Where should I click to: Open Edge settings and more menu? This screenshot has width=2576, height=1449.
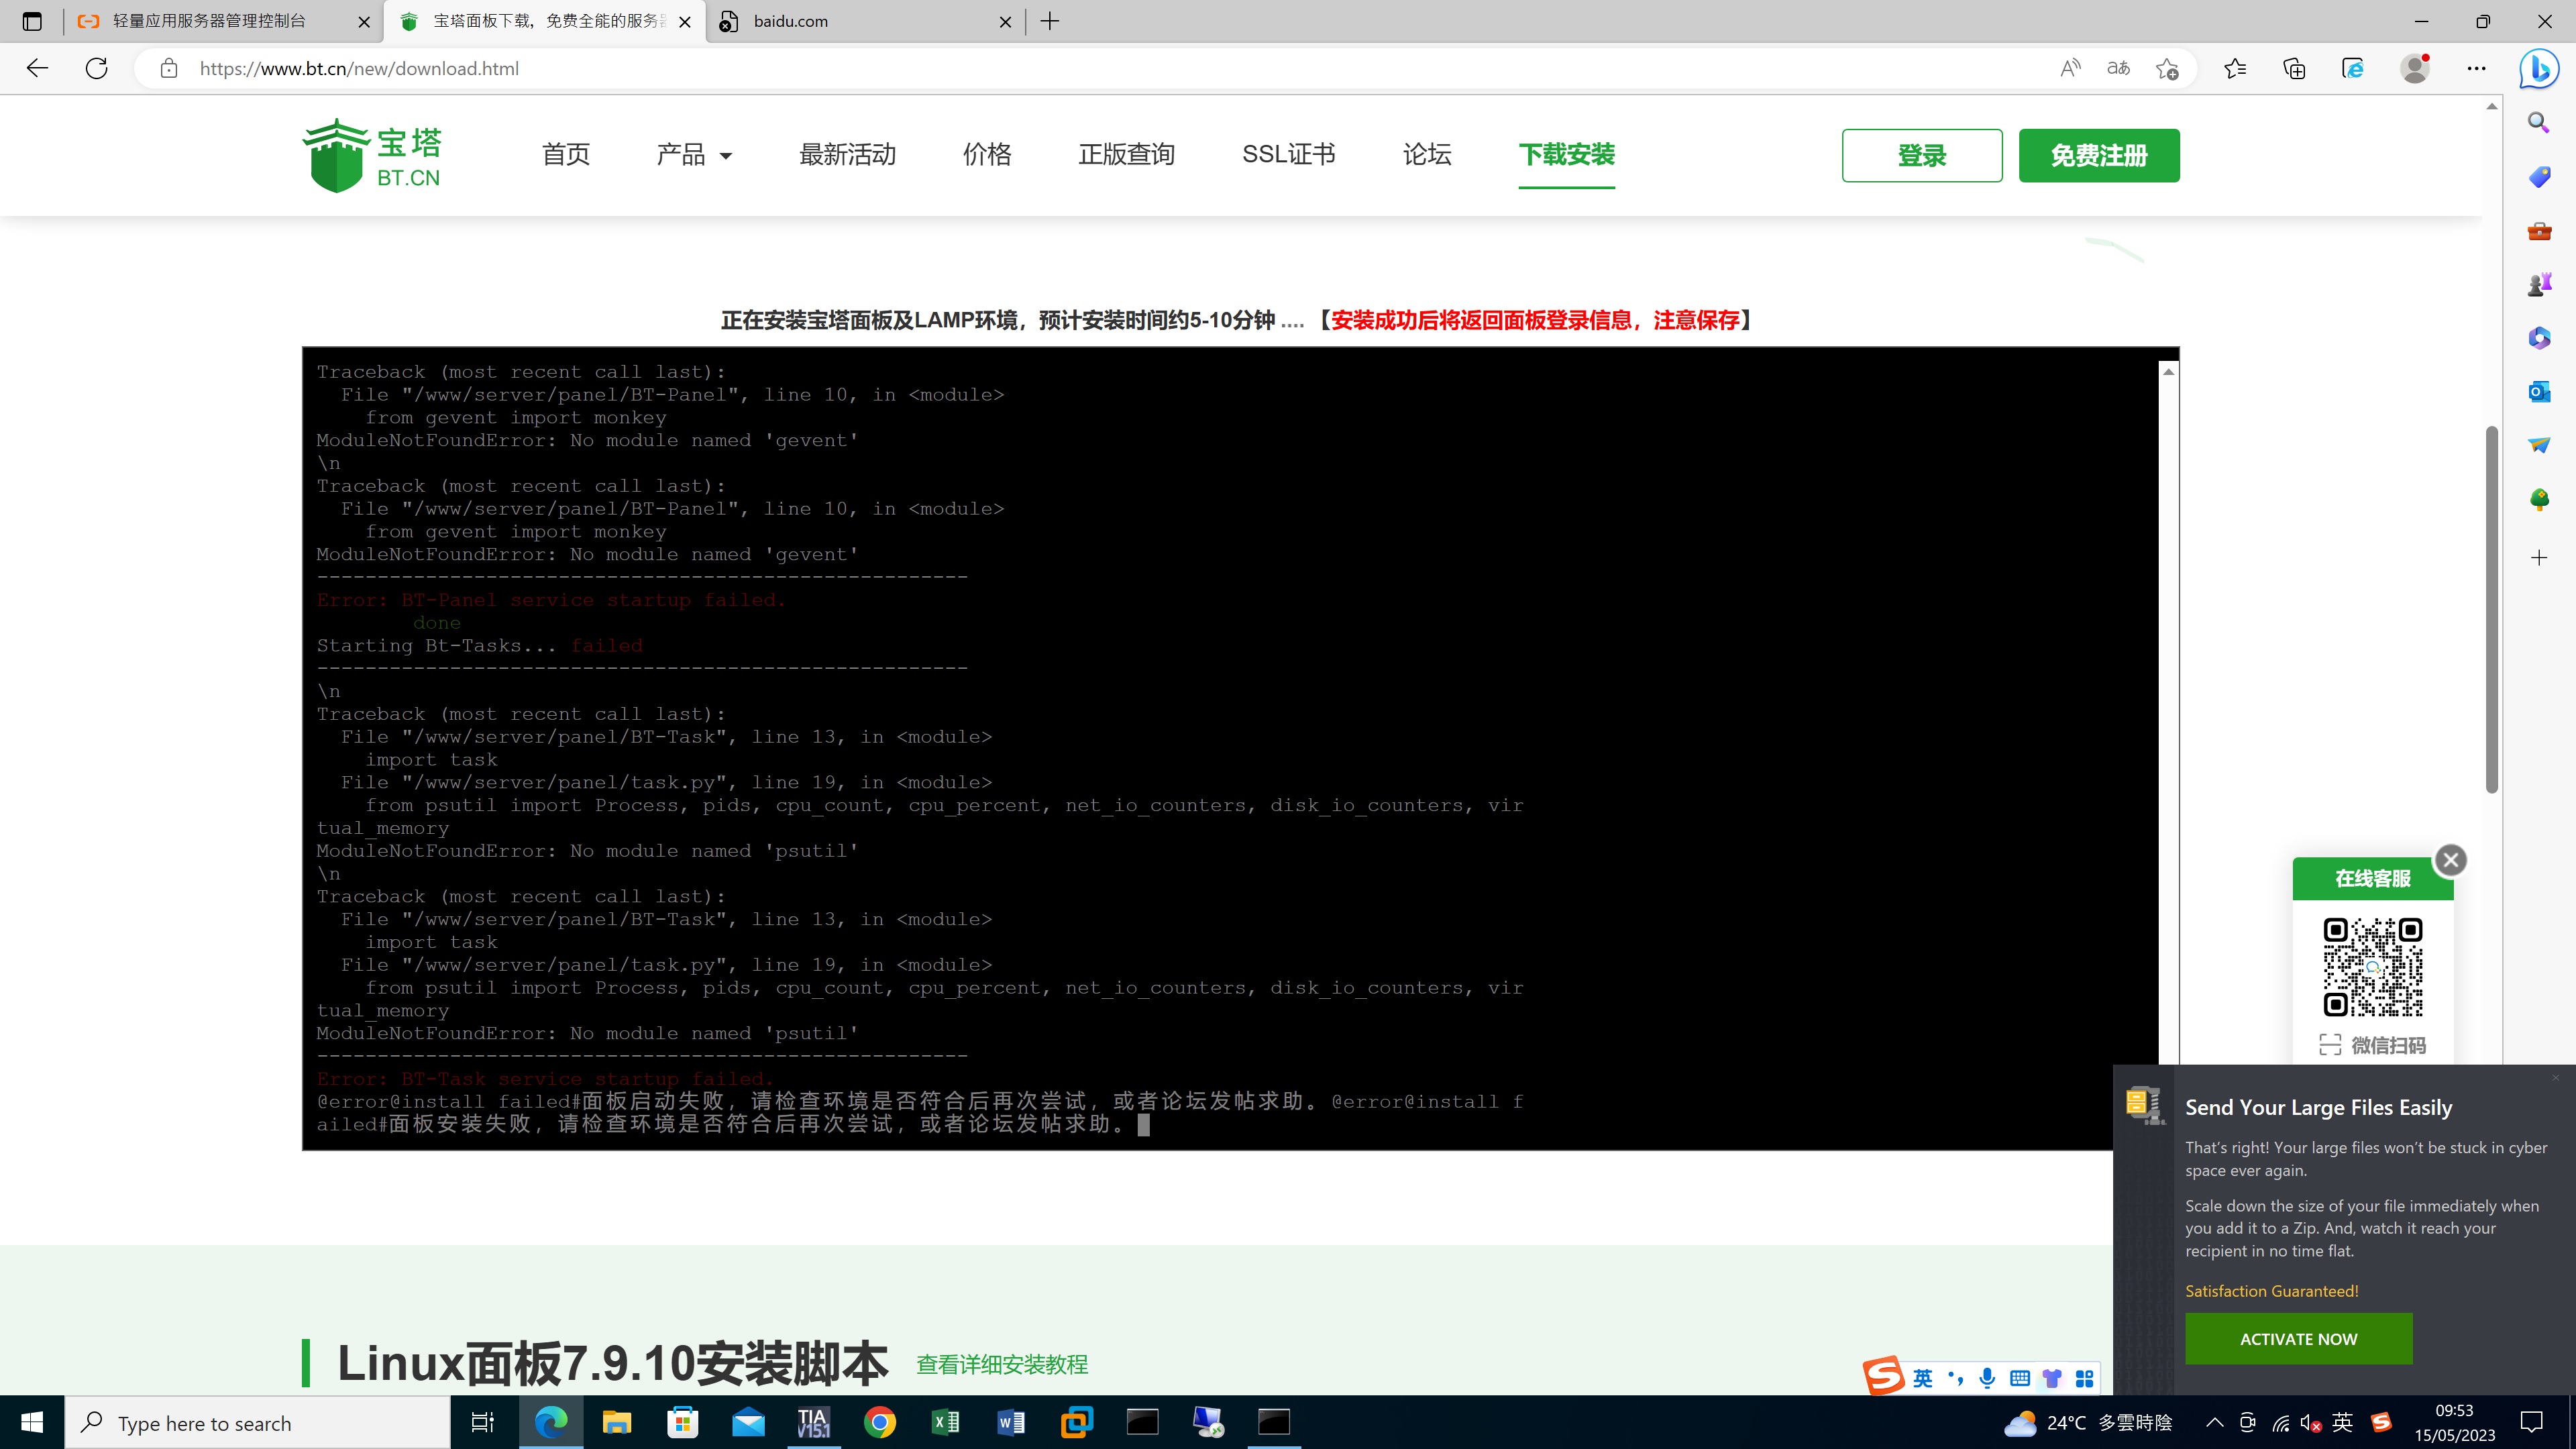point(2476,68)
